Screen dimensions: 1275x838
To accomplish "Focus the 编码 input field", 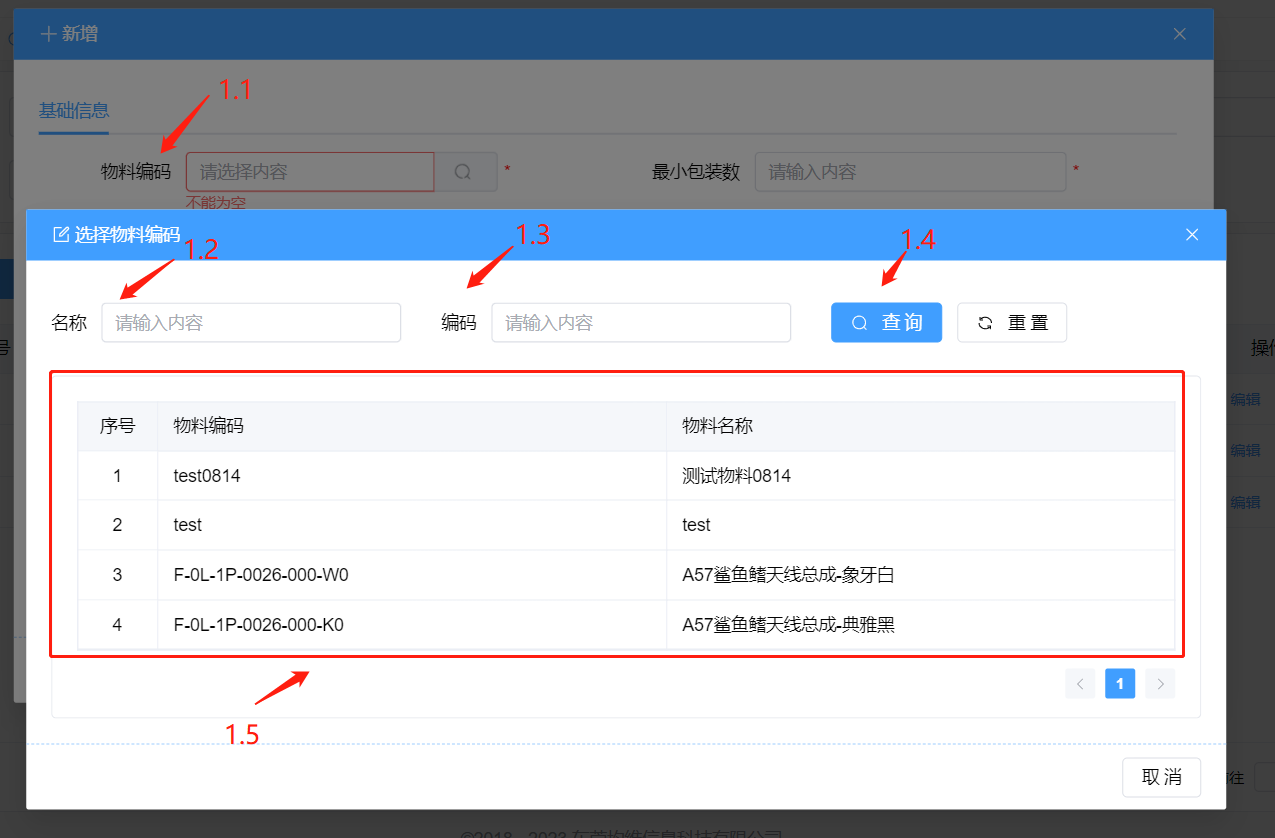I will coord(641,323).
